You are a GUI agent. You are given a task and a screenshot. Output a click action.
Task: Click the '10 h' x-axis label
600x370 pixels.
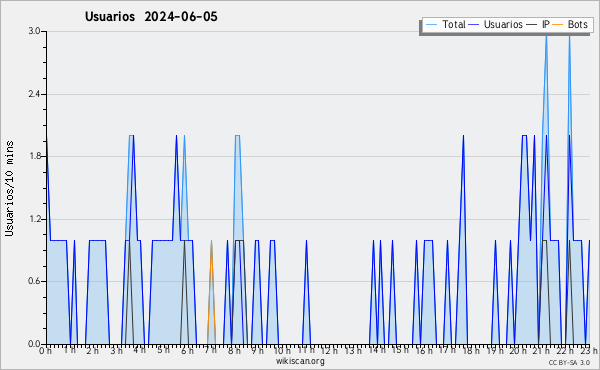tap(282, 350)
